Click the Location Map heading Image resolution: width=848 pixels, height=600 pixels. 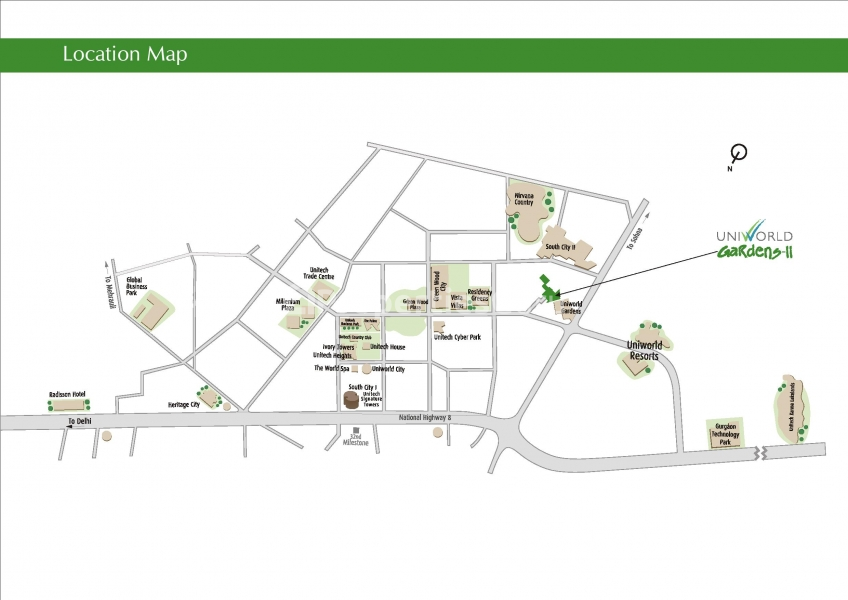[x=125, y=54]
